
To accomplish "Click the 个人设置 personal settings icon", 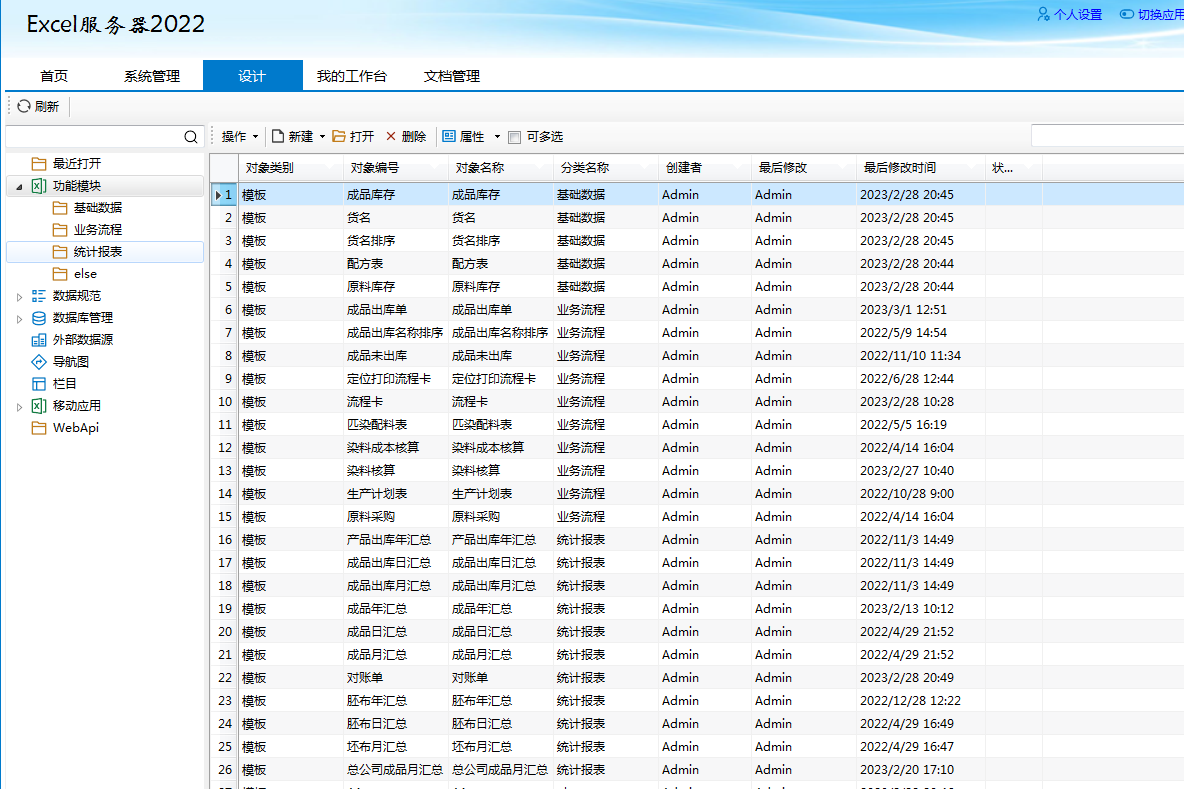I will point(1044,14).
